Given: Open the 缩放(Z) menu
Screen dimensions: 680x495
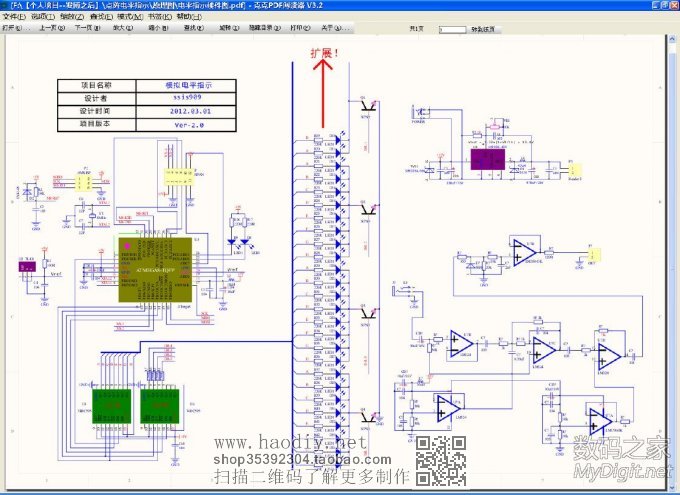Looking at the screenshot, I should click(72, 18).
